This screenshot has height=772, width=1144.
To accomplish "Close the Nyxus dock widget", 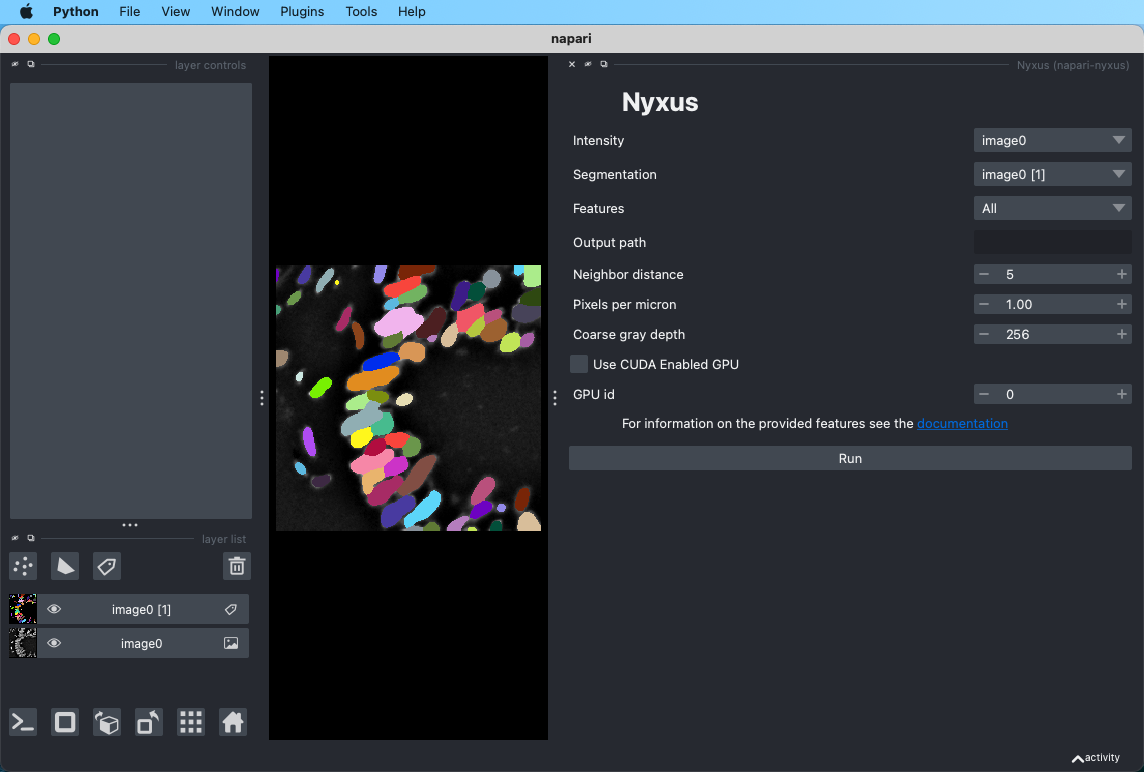I will (572, 64).
